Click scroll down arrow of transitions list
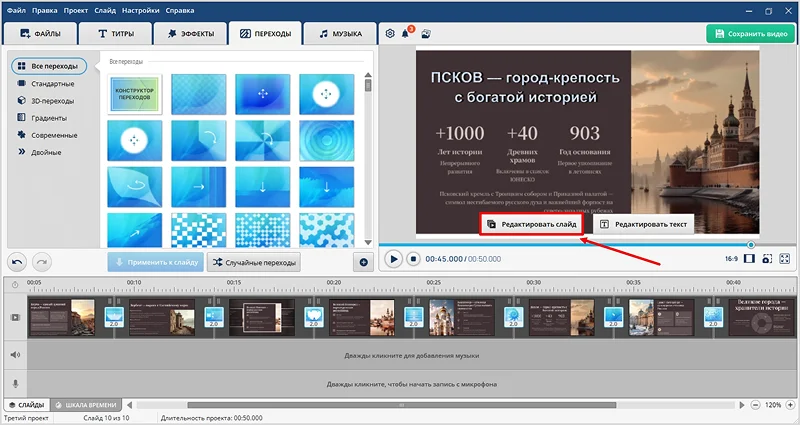The height and width of the screenshot is (425, 800). [368, 243]
